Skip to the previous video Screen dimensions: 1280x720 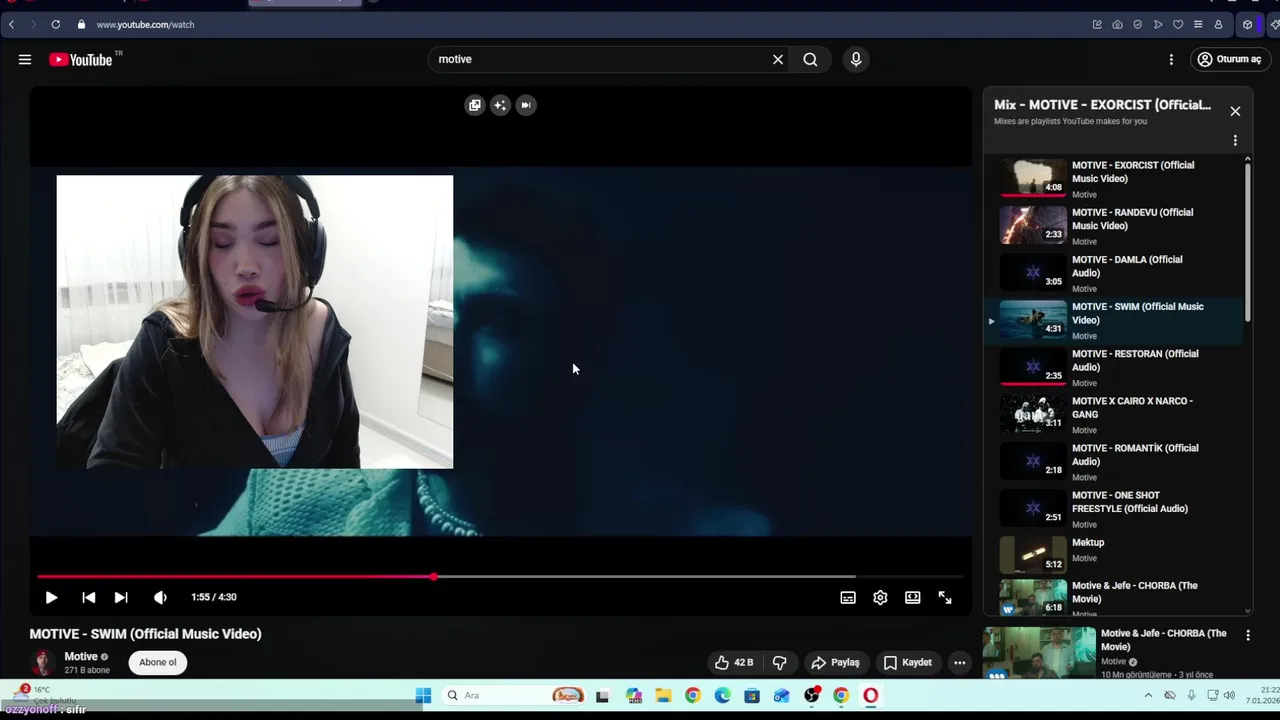(89, 597)
